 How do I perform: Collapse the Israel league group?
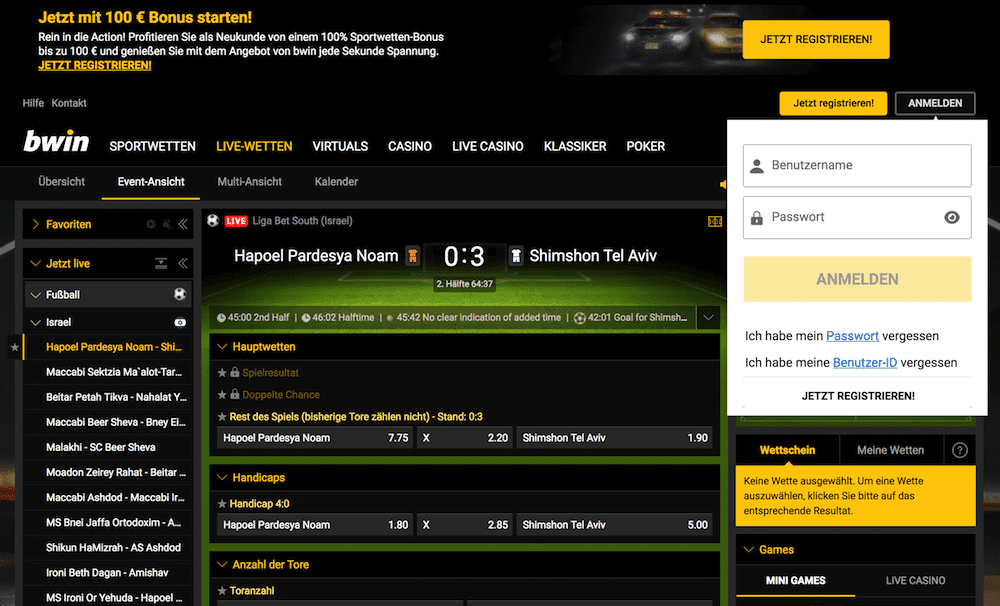36,322
